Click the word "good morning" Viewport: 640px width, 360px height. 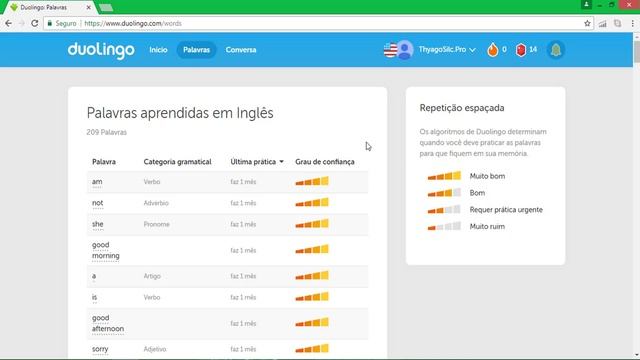(105, 250)
